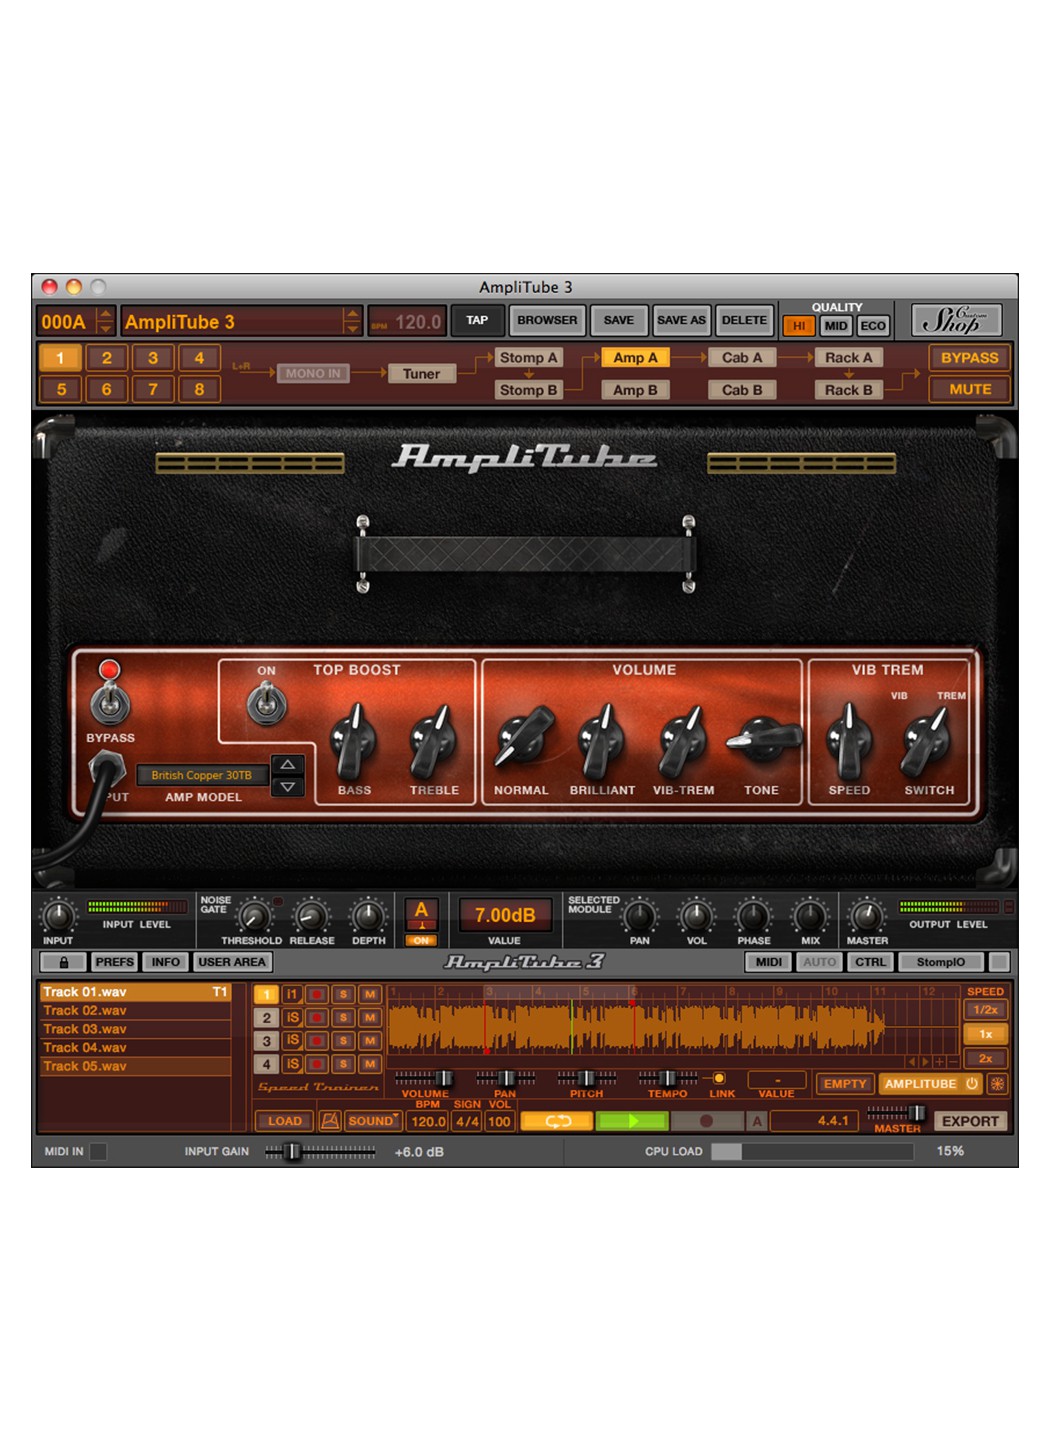This screenshot has width=1050, height=1440.
Task: Step preset number 000A up
Action: [105, 314]
